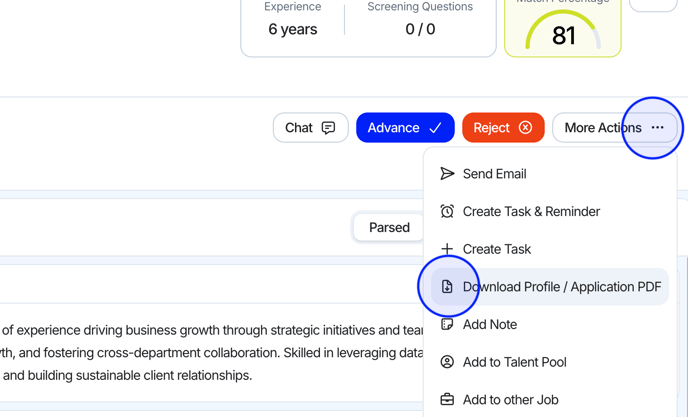Image resolution: width=688 pixels, height=417 pixels.
Task: Click the checkmark icon on Advance
Action: pyautogui.click(x=435, y=128)
